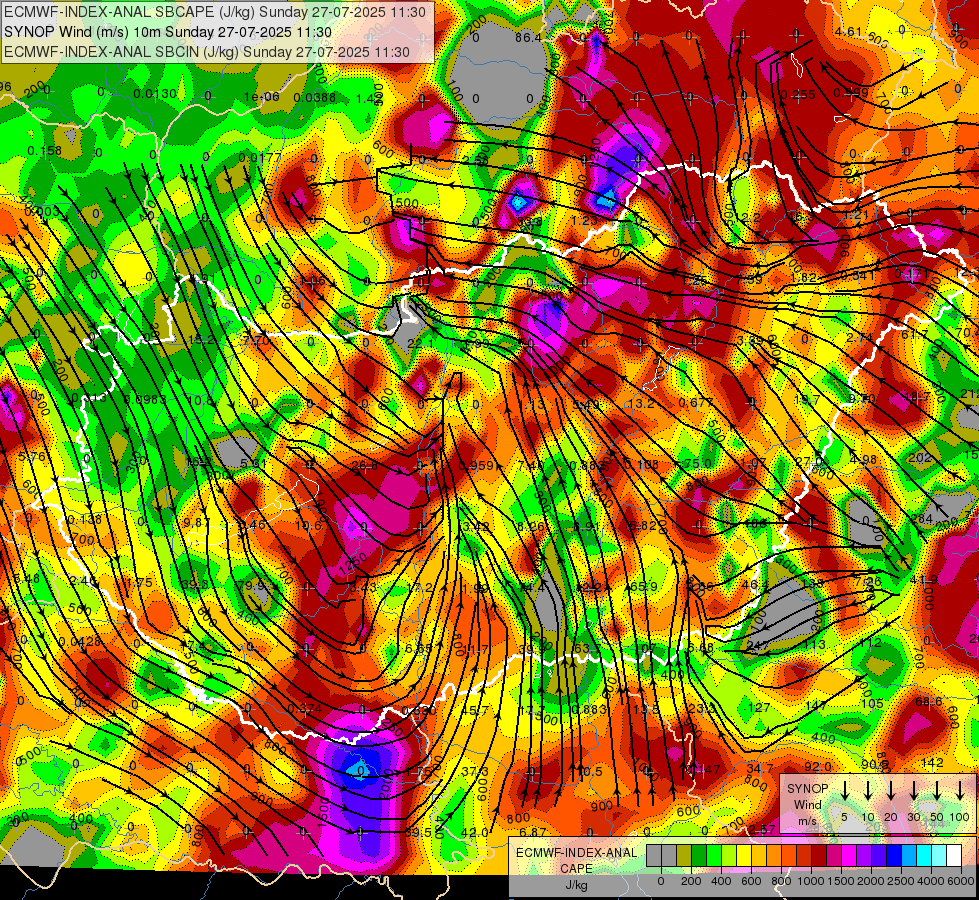Select the dark red CAPE legend swatch
Screen dimensions: 979x900
tap(819, 856)
